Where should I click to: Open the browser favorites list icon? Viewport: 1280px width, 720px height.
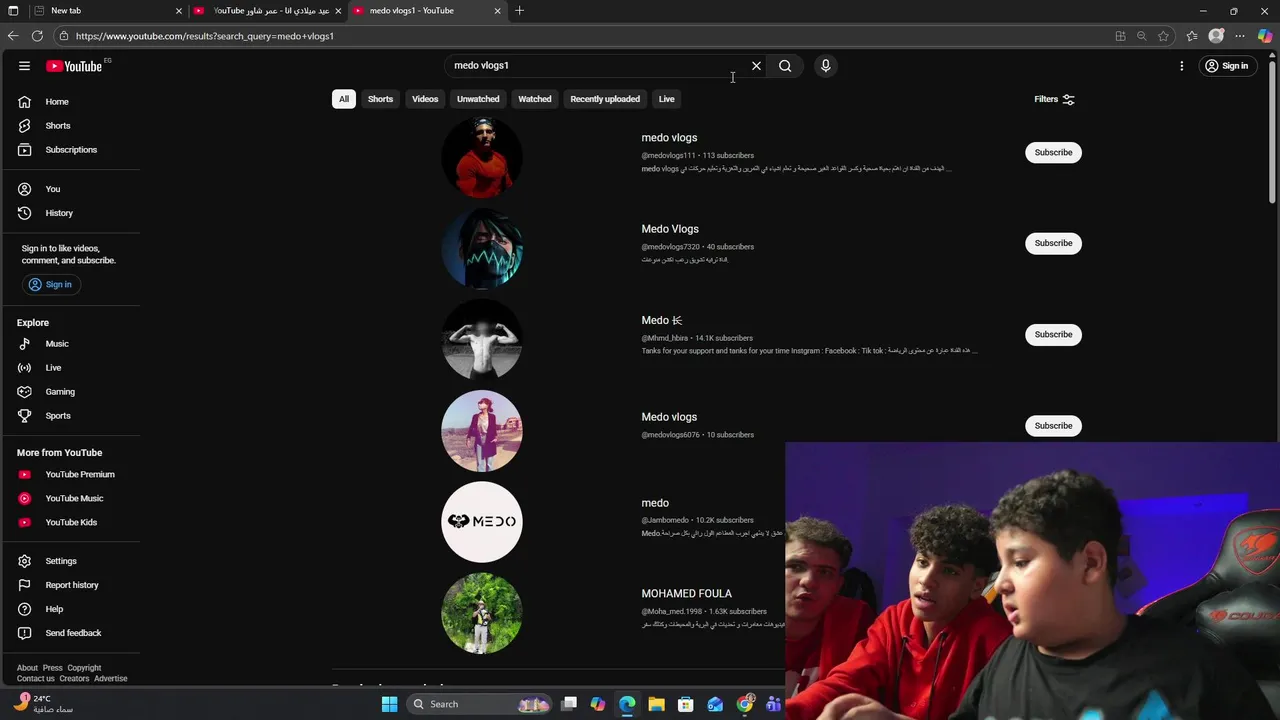pos(1192,36)
